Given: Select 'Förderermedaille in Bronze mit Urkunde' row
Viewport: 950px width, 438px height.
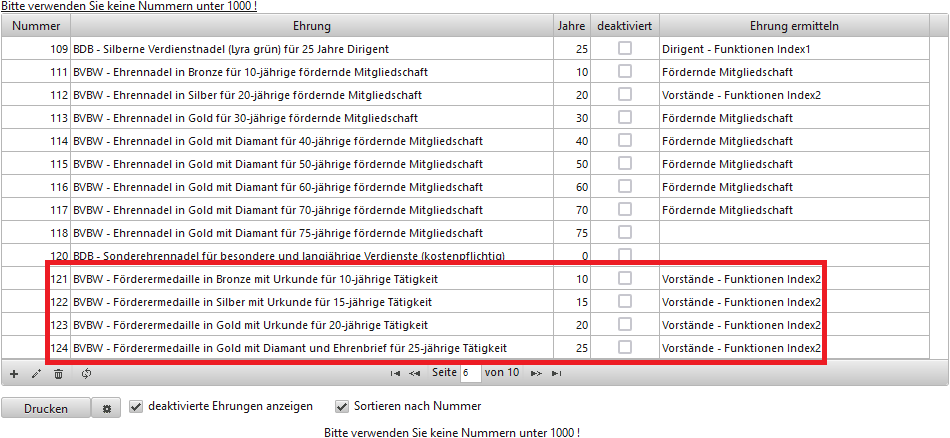Looking at the screenshot, I should point(465,279).
